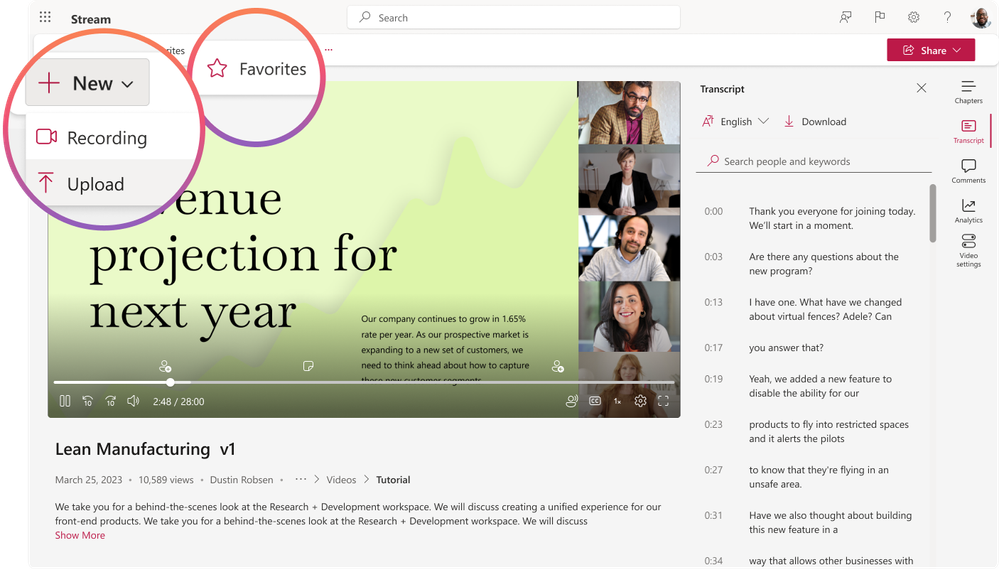Expand the New dropdown button
This screenshot has height=570, width=999.
[x=87, y=83]
